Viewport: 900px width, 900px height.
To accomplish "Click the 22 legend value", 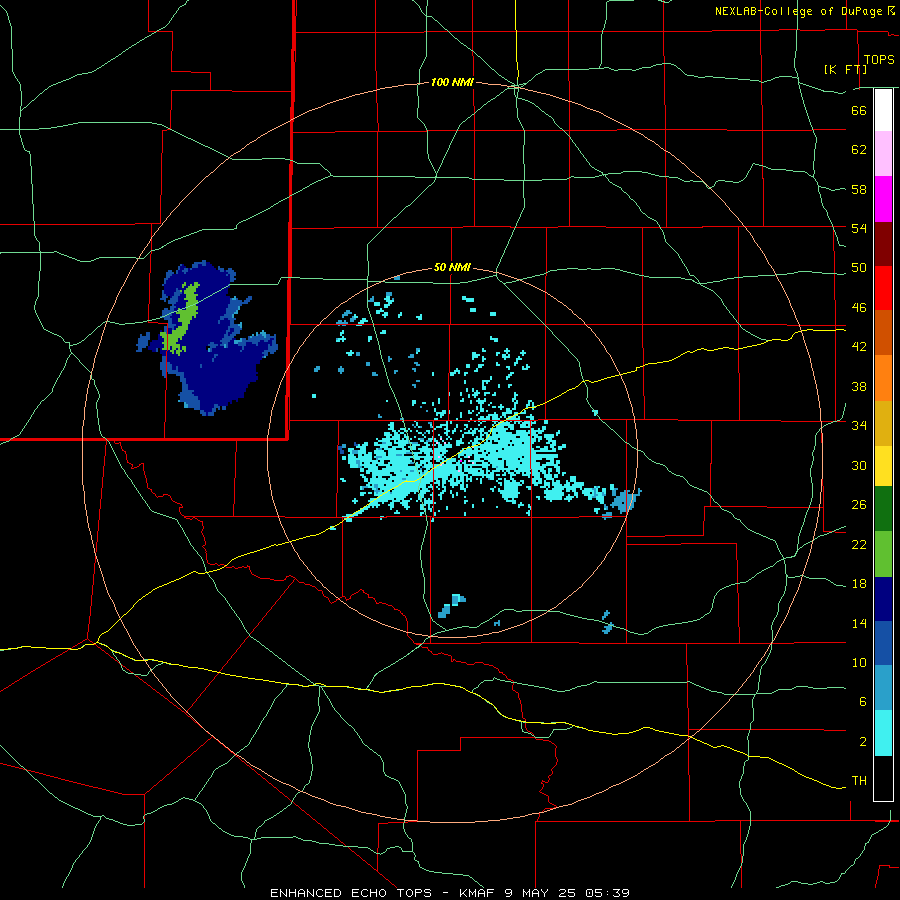I will click(859, 544).
